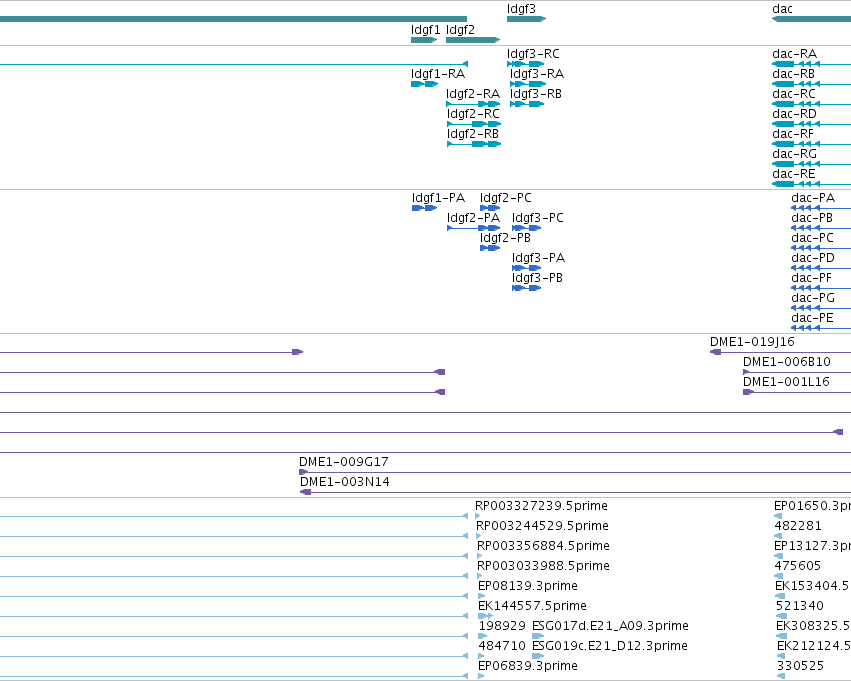Select protein Idgf2-PC
This screenshot has width=851, height=681.
[506, 198]
